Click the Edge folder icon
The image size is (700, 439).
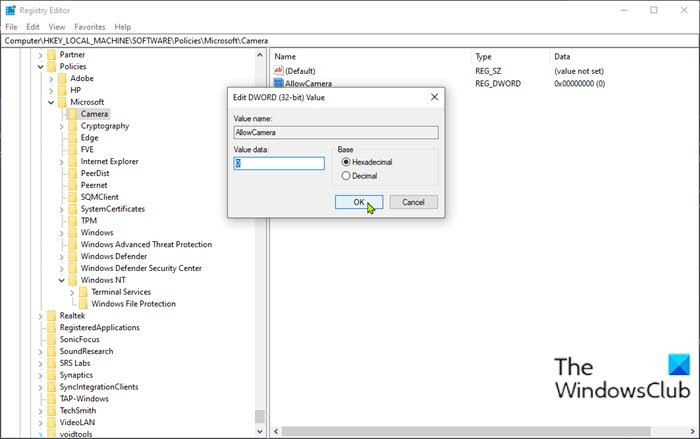click(x=73, y=138)
